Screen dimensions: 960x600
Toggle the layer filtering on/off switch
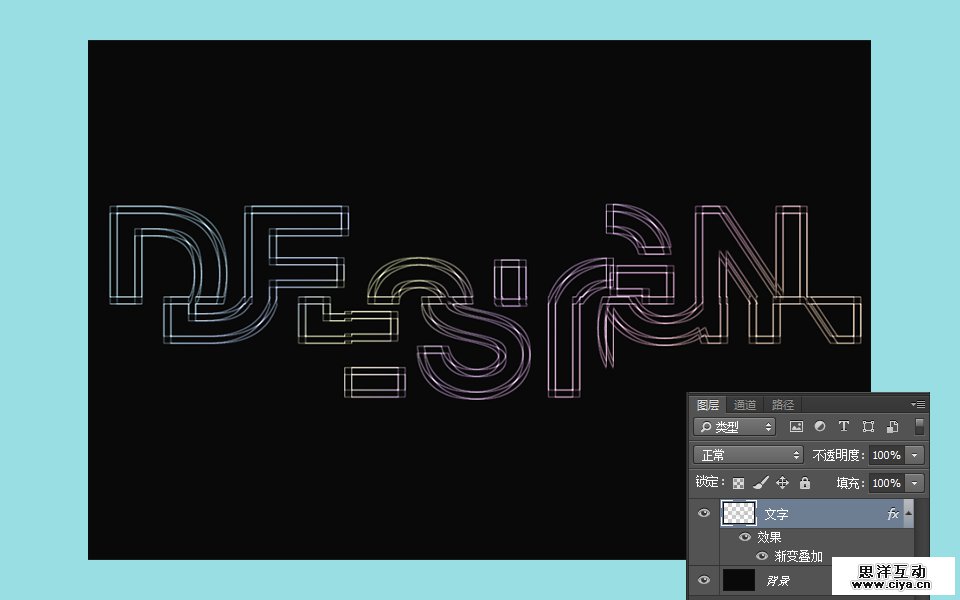(919, 427)
